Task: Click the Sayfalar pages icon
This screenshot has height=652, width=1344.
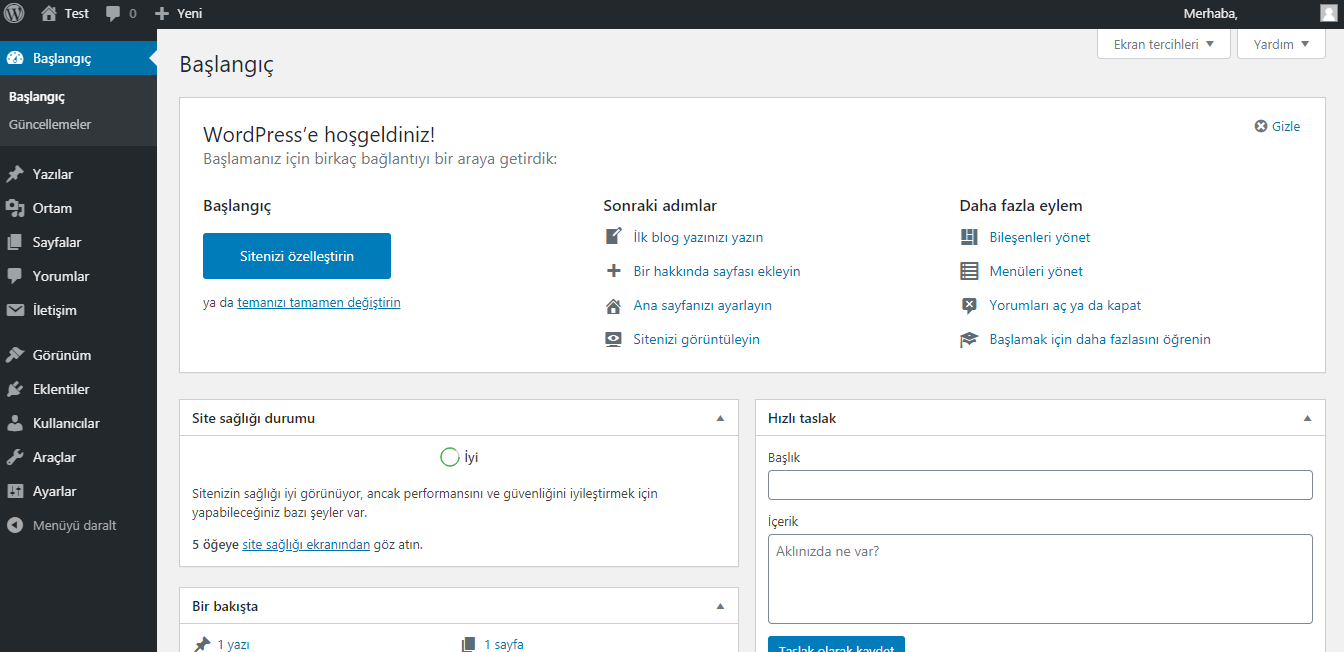Action: (15, 242)
